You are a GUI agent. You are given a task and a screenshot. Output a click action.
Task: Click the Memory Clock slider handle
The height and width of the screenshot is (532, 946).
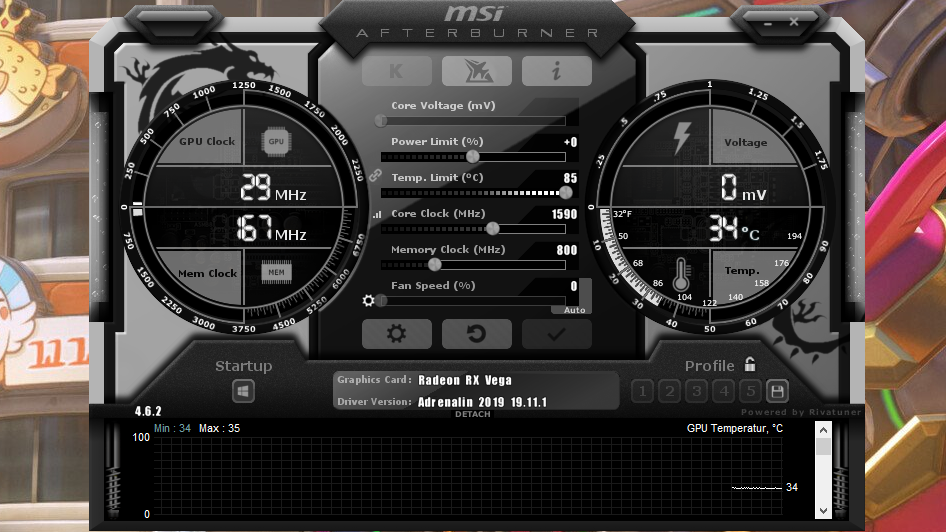click(434, 264)
